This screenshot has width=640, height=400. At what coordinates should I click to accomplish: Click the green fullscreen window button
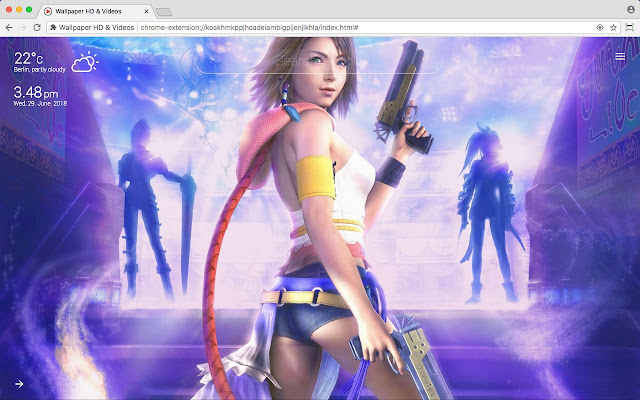29,9
